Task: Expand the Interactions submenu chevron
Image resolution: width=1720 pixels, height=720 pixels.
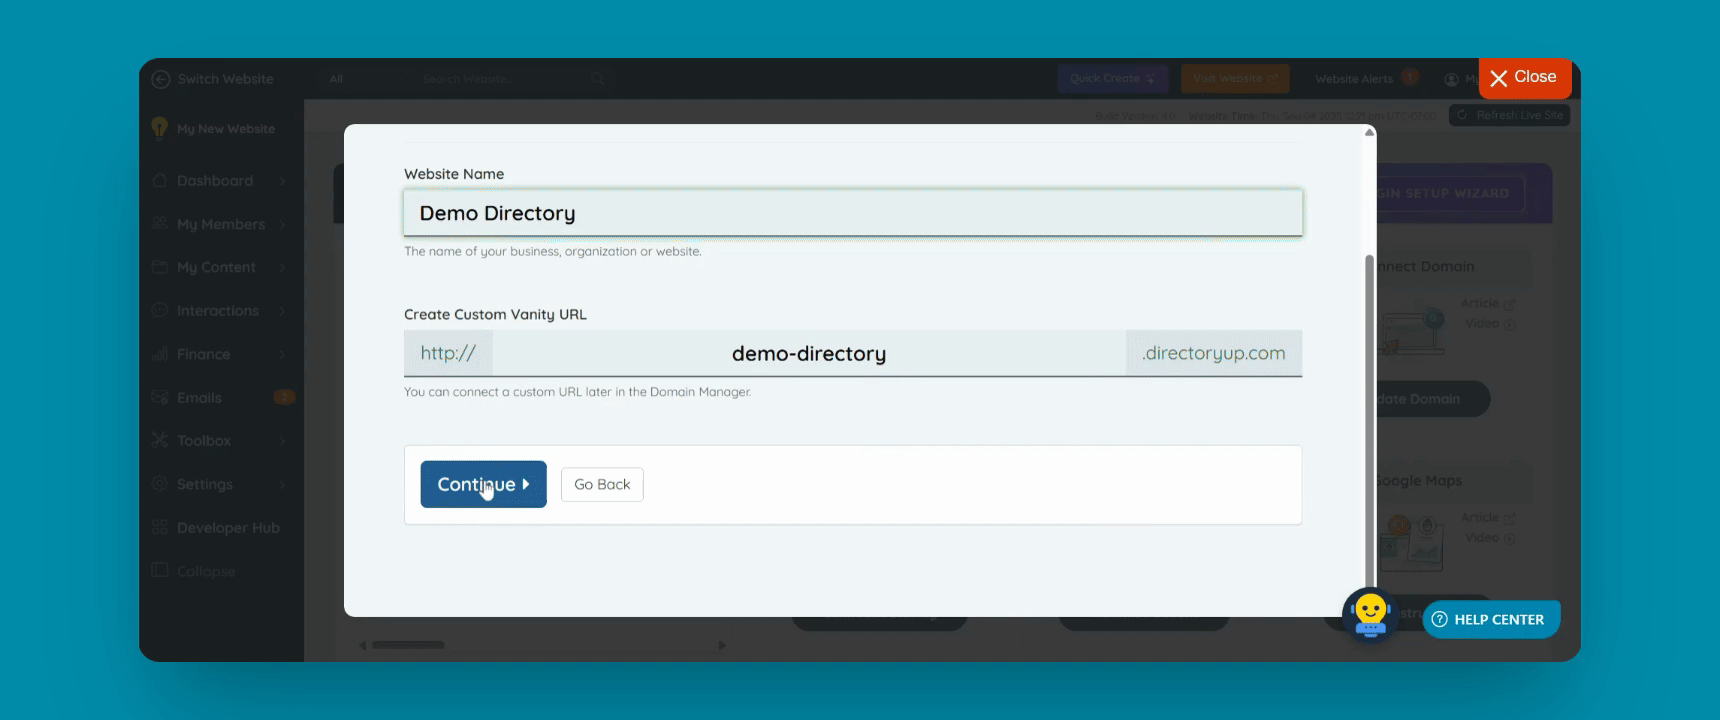Action: pos(283,311)
